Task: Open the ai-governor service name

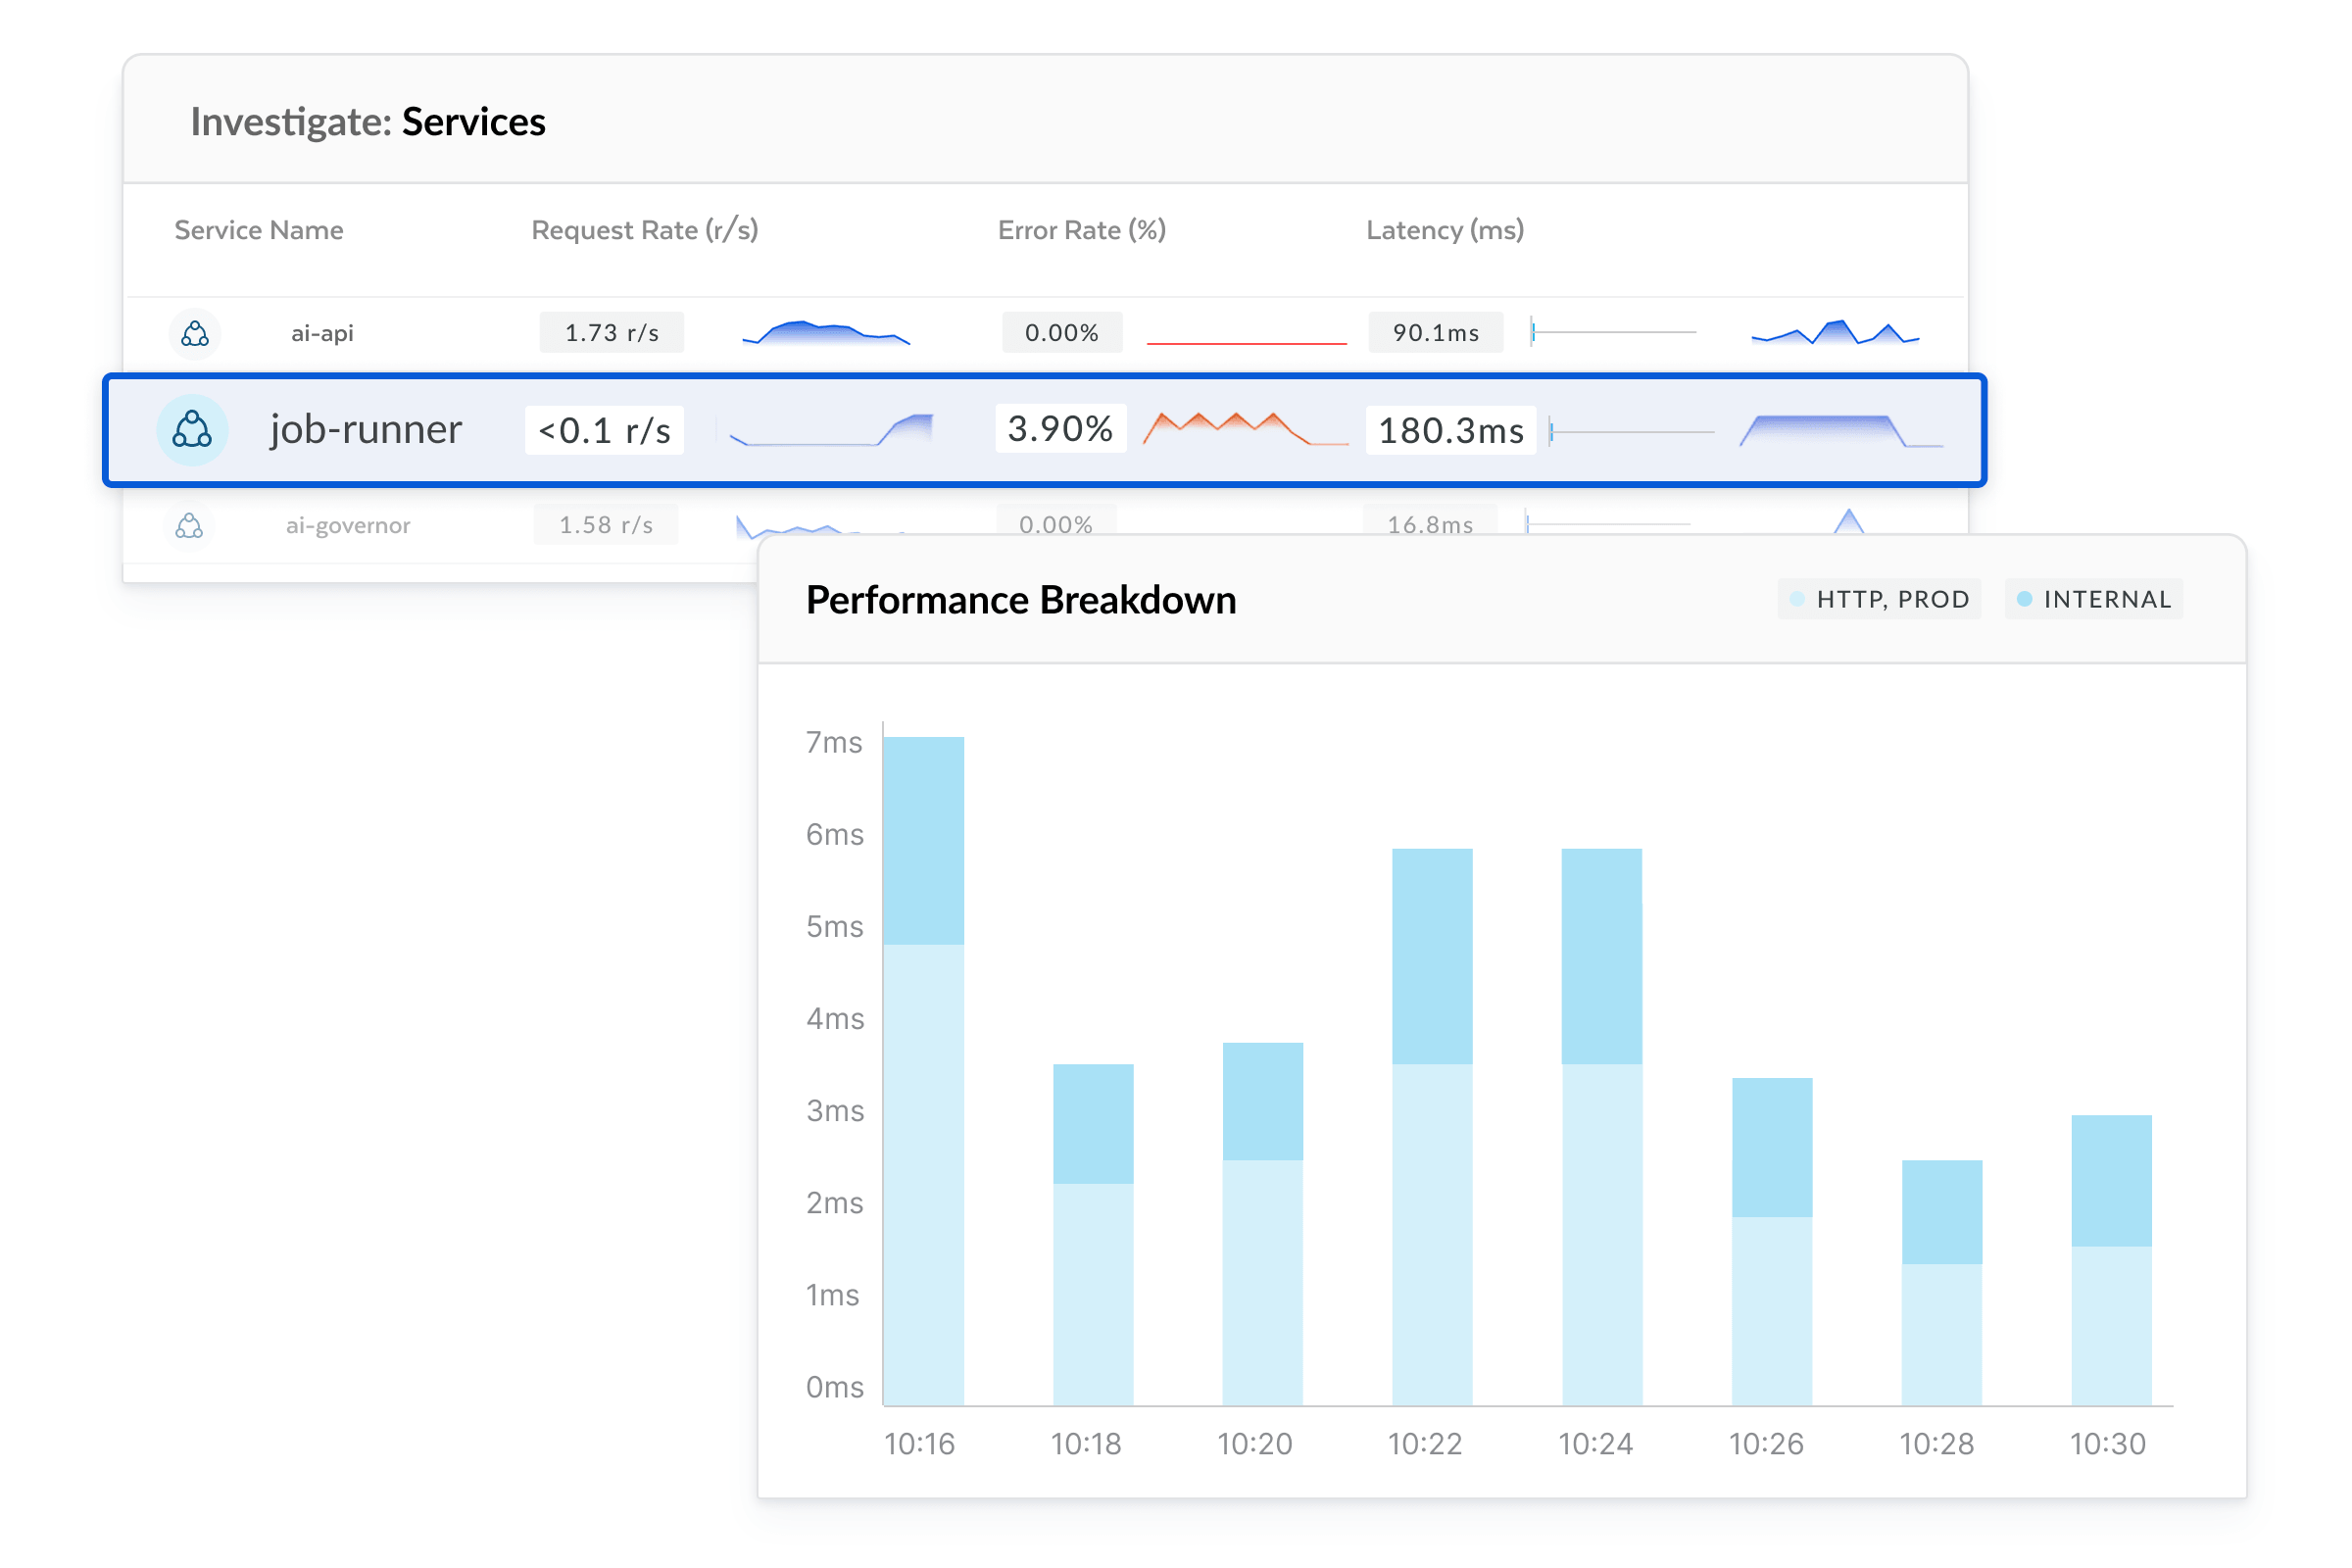Action: (x=348, y=525)
